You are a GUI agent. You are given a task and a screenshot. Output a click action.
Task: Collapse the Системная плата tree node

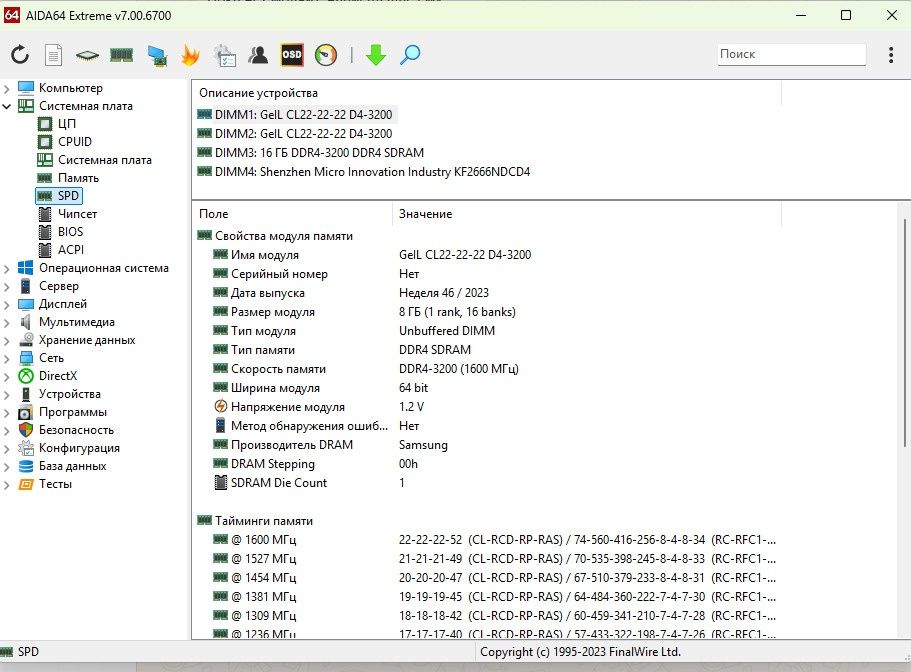pos(6,106)
